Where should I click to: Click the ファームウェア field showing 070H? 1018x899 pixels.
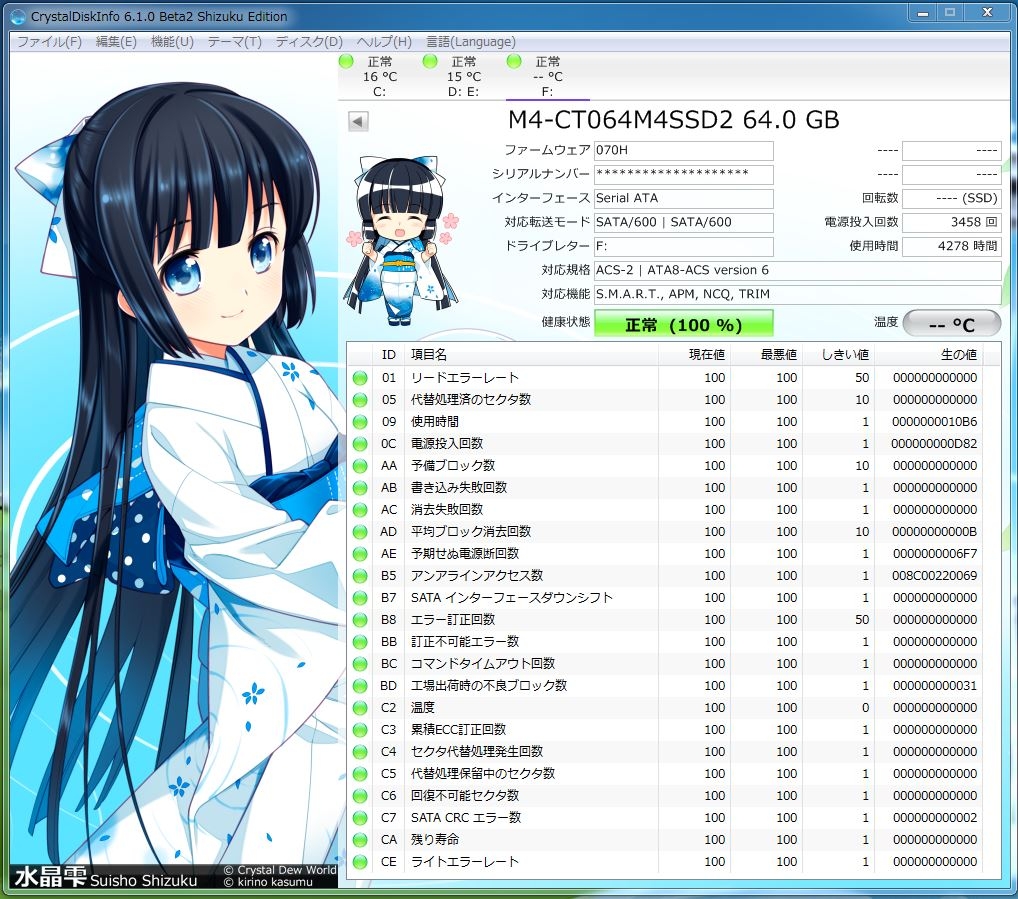pyautogui.click(x=684, y=151)
